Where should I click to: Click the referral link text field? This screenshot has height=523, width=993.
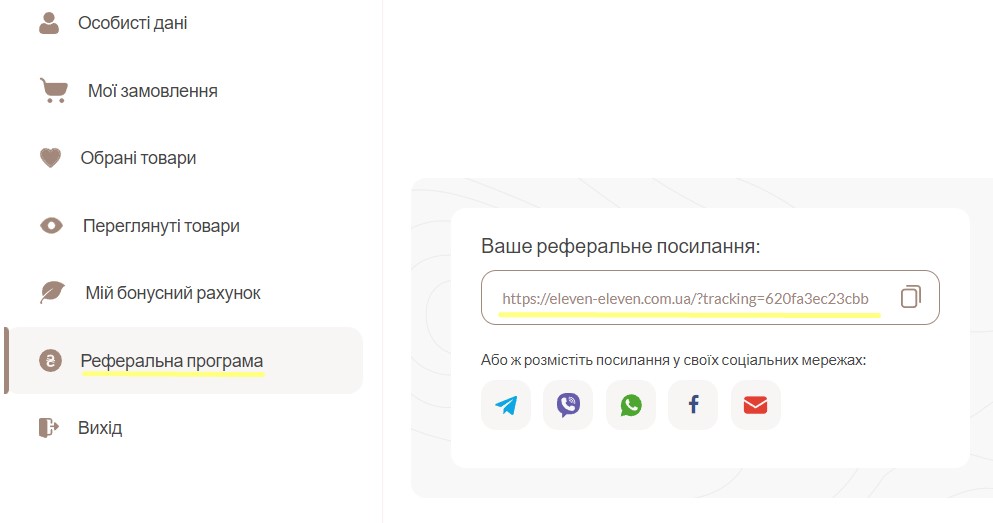click(710, 298)
